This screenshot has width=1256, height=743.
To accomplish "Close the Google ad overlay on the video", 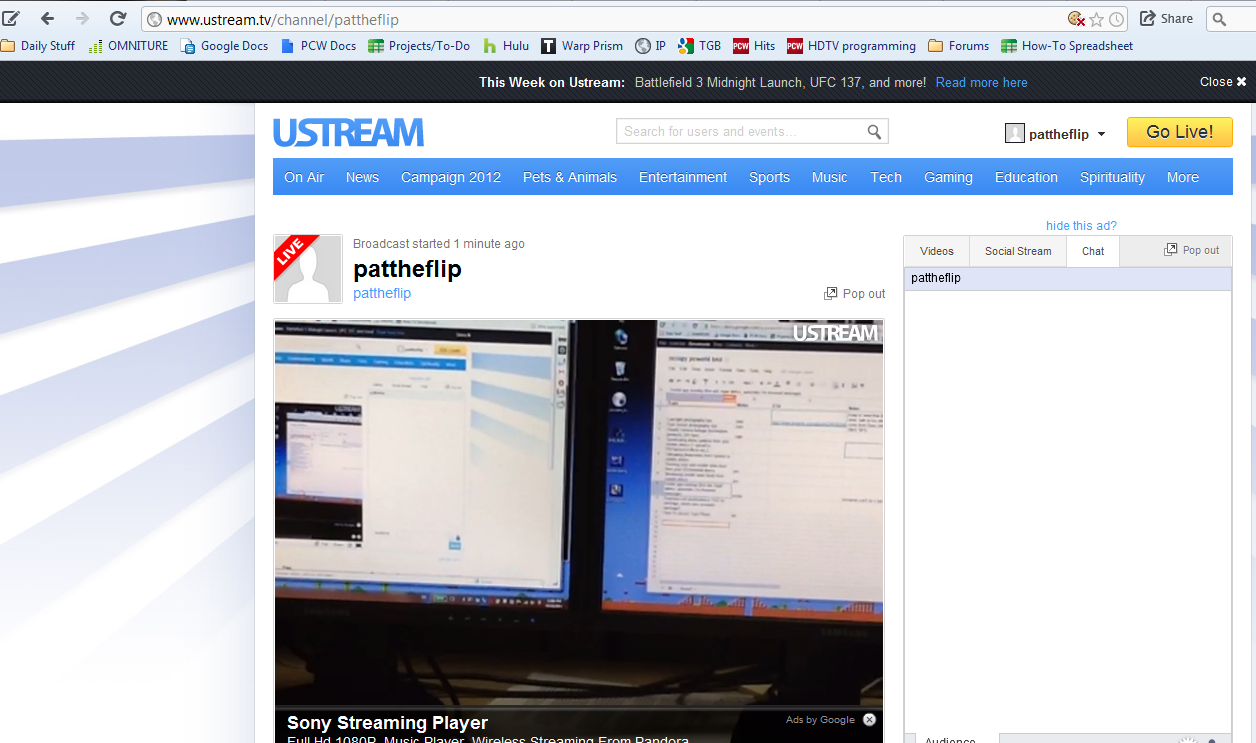I will point(869,719).
